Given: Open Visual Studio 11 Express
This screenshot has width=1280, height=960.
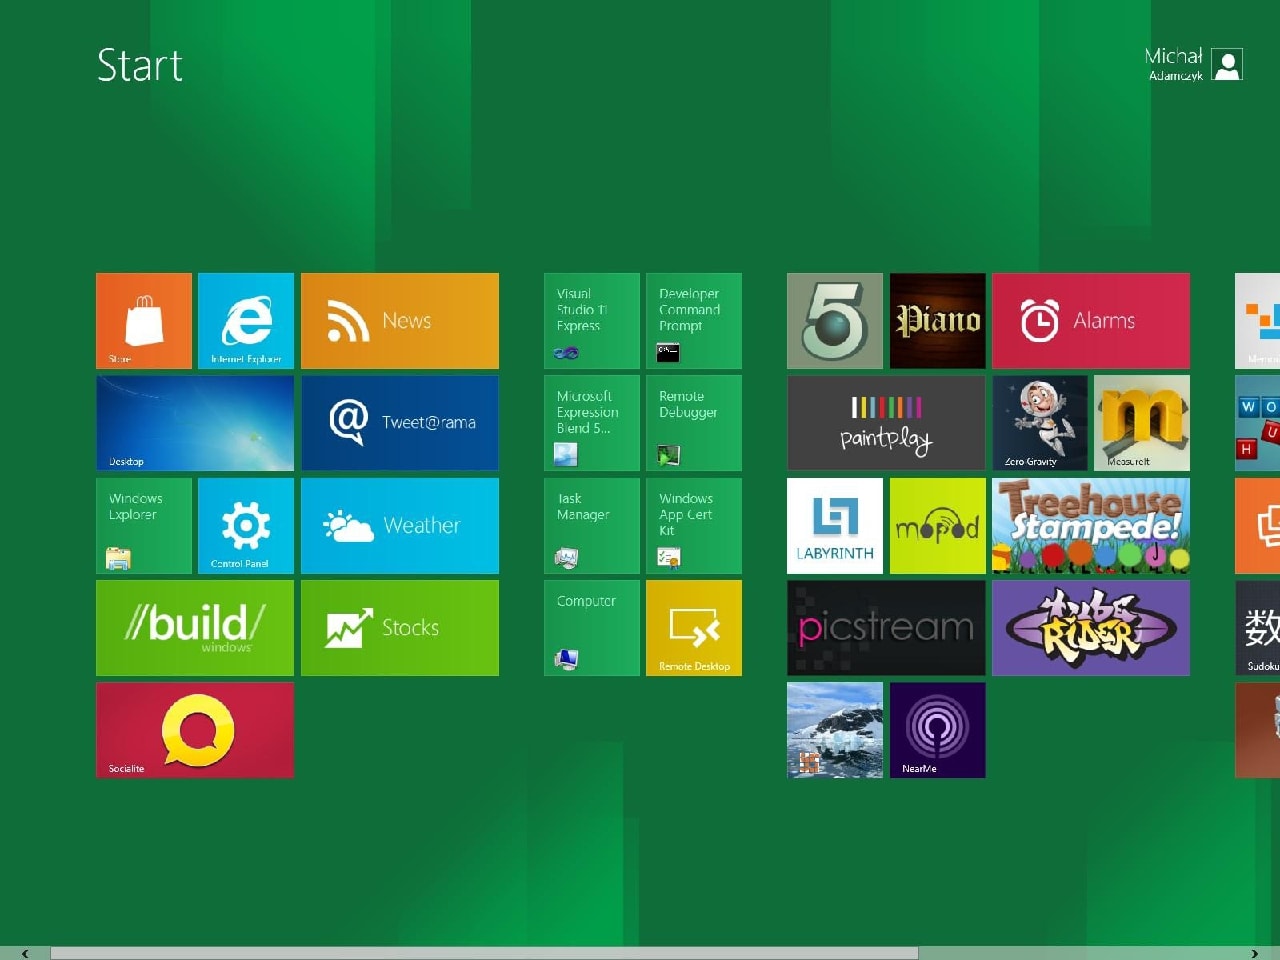Looking at the screenshot, I should click(590, 320).
